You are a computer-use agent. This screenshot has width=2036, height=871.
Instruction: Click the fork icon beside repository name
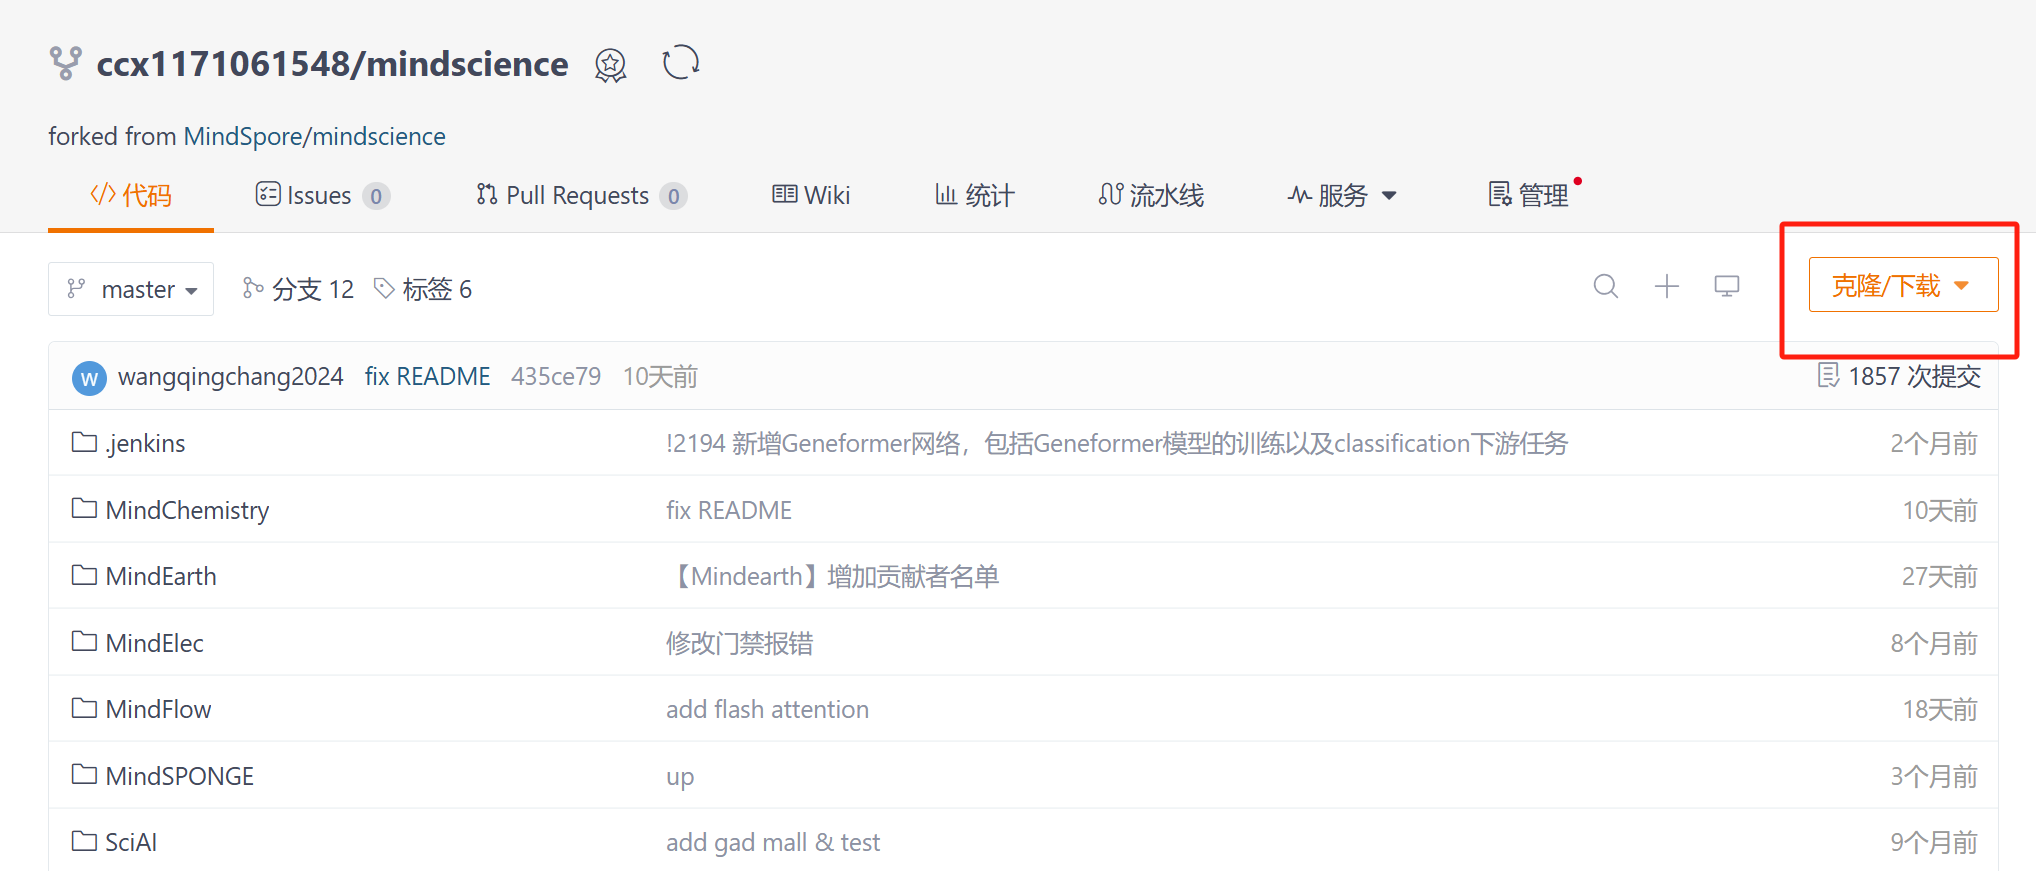[66, 63]
